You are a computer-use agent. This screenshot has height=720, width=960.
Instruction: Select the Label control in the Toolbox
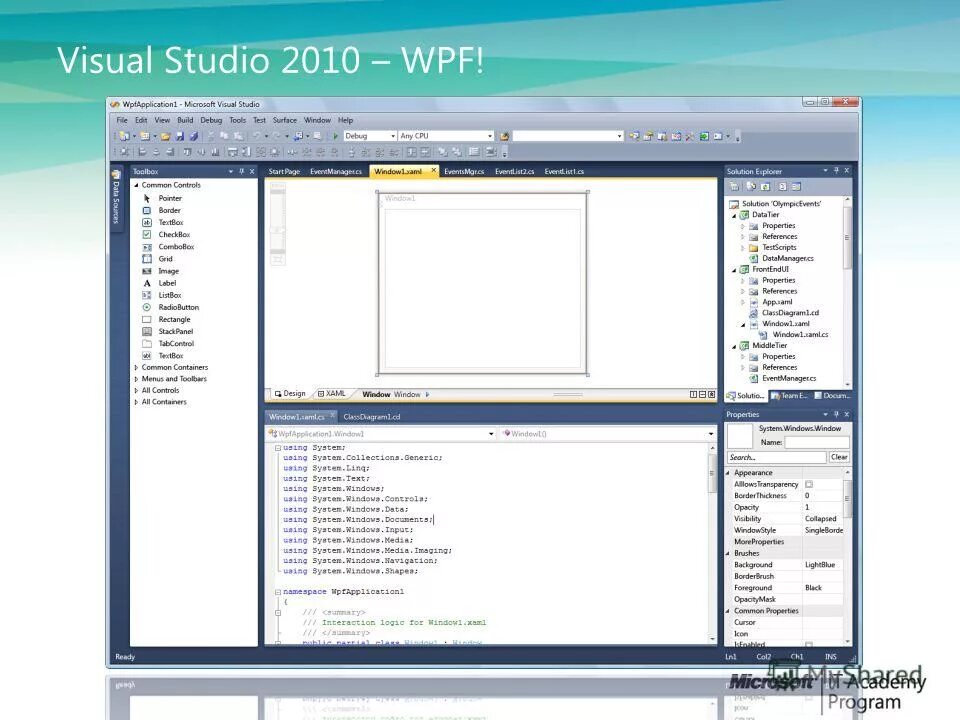(x=166, y=282)
